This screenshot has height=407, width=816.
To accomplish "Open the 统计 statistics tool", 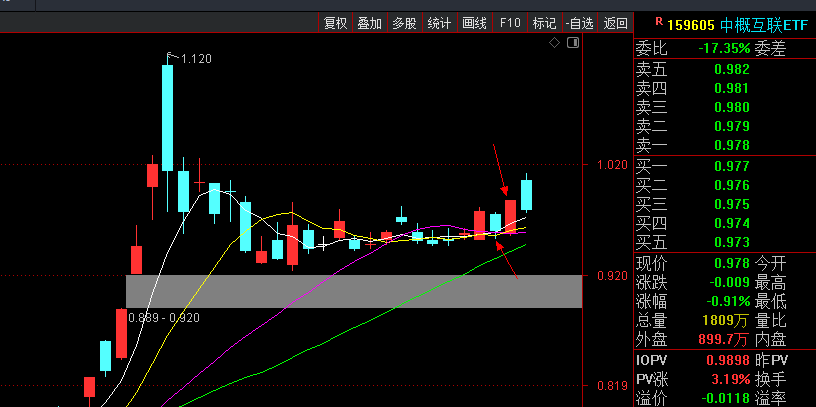I will pyautogui.click(x=439, y=23).
